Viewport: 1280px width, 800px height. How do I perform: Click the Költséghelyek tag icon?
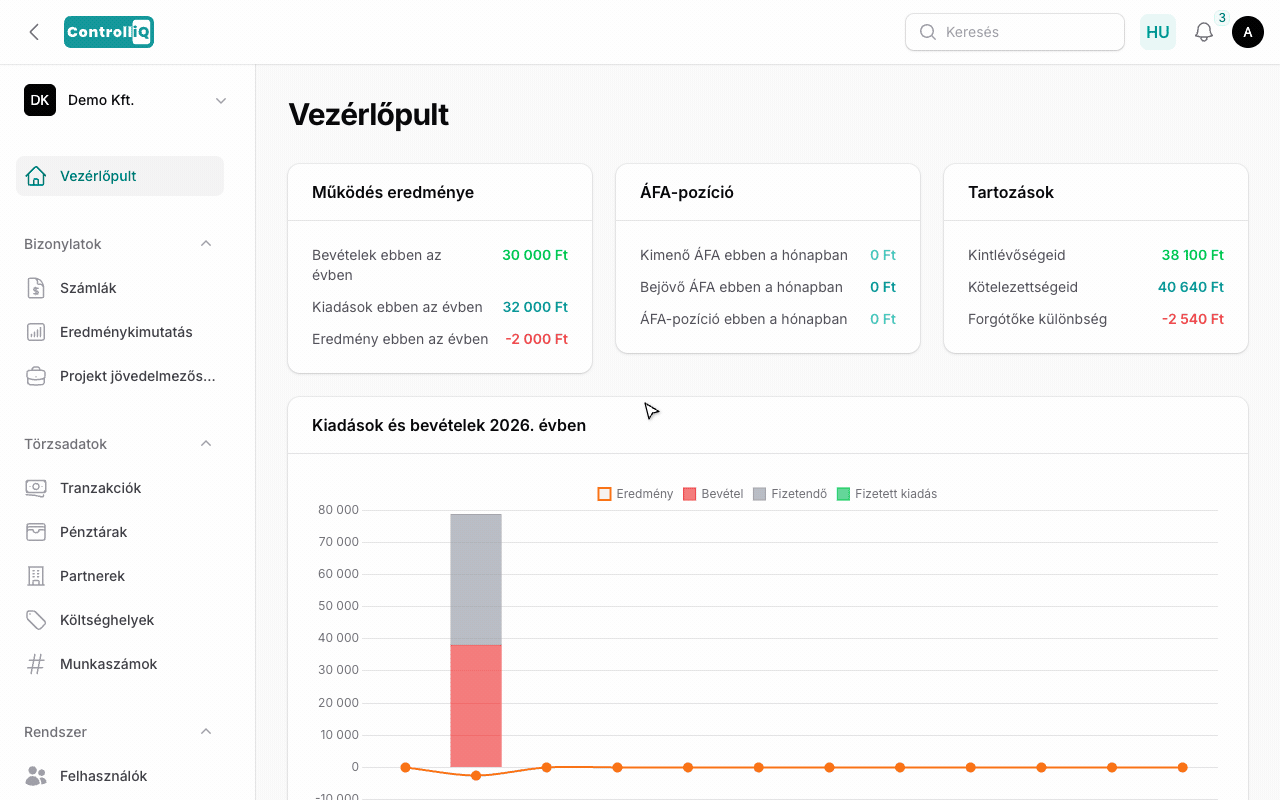coord(36,620)
